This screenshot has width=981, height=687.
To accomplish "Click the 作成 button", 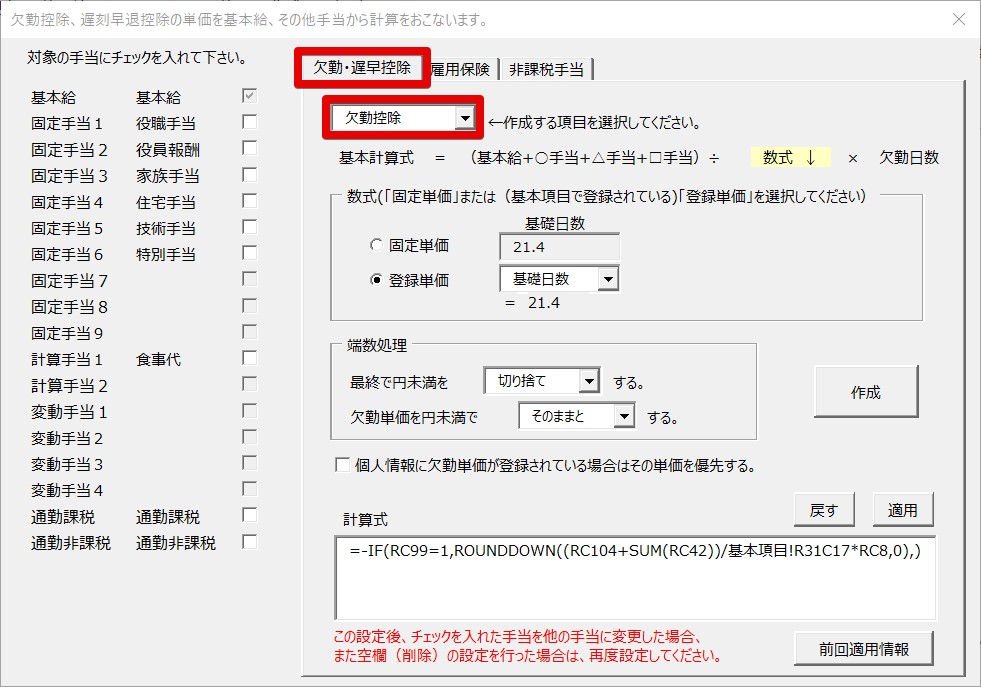I will (868, 392).
